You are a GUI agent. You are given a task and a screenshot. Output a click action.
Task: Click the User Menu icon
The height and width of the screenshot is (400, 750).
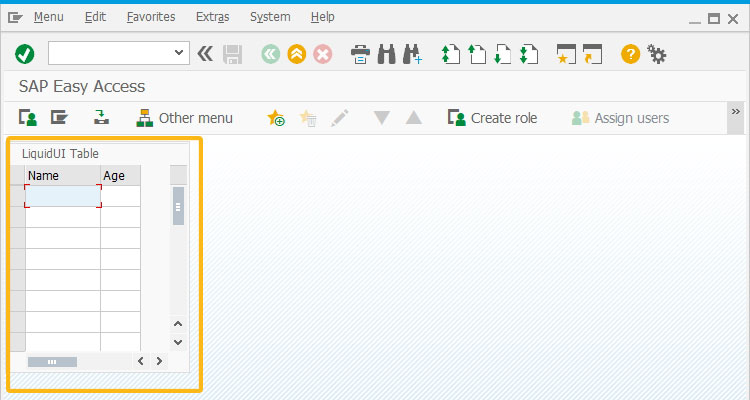point(28,117)
